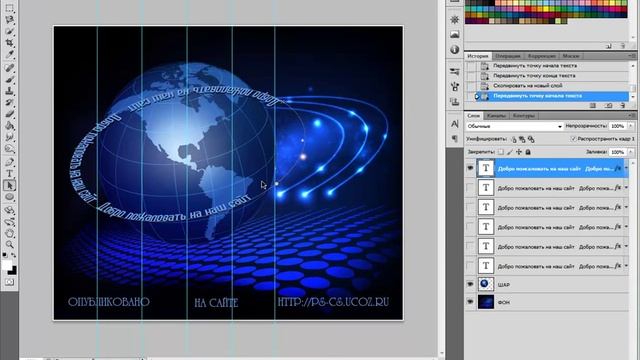
Task: Expand effects arrow on highlighted text layer
Action: click(x=626, y=168)
